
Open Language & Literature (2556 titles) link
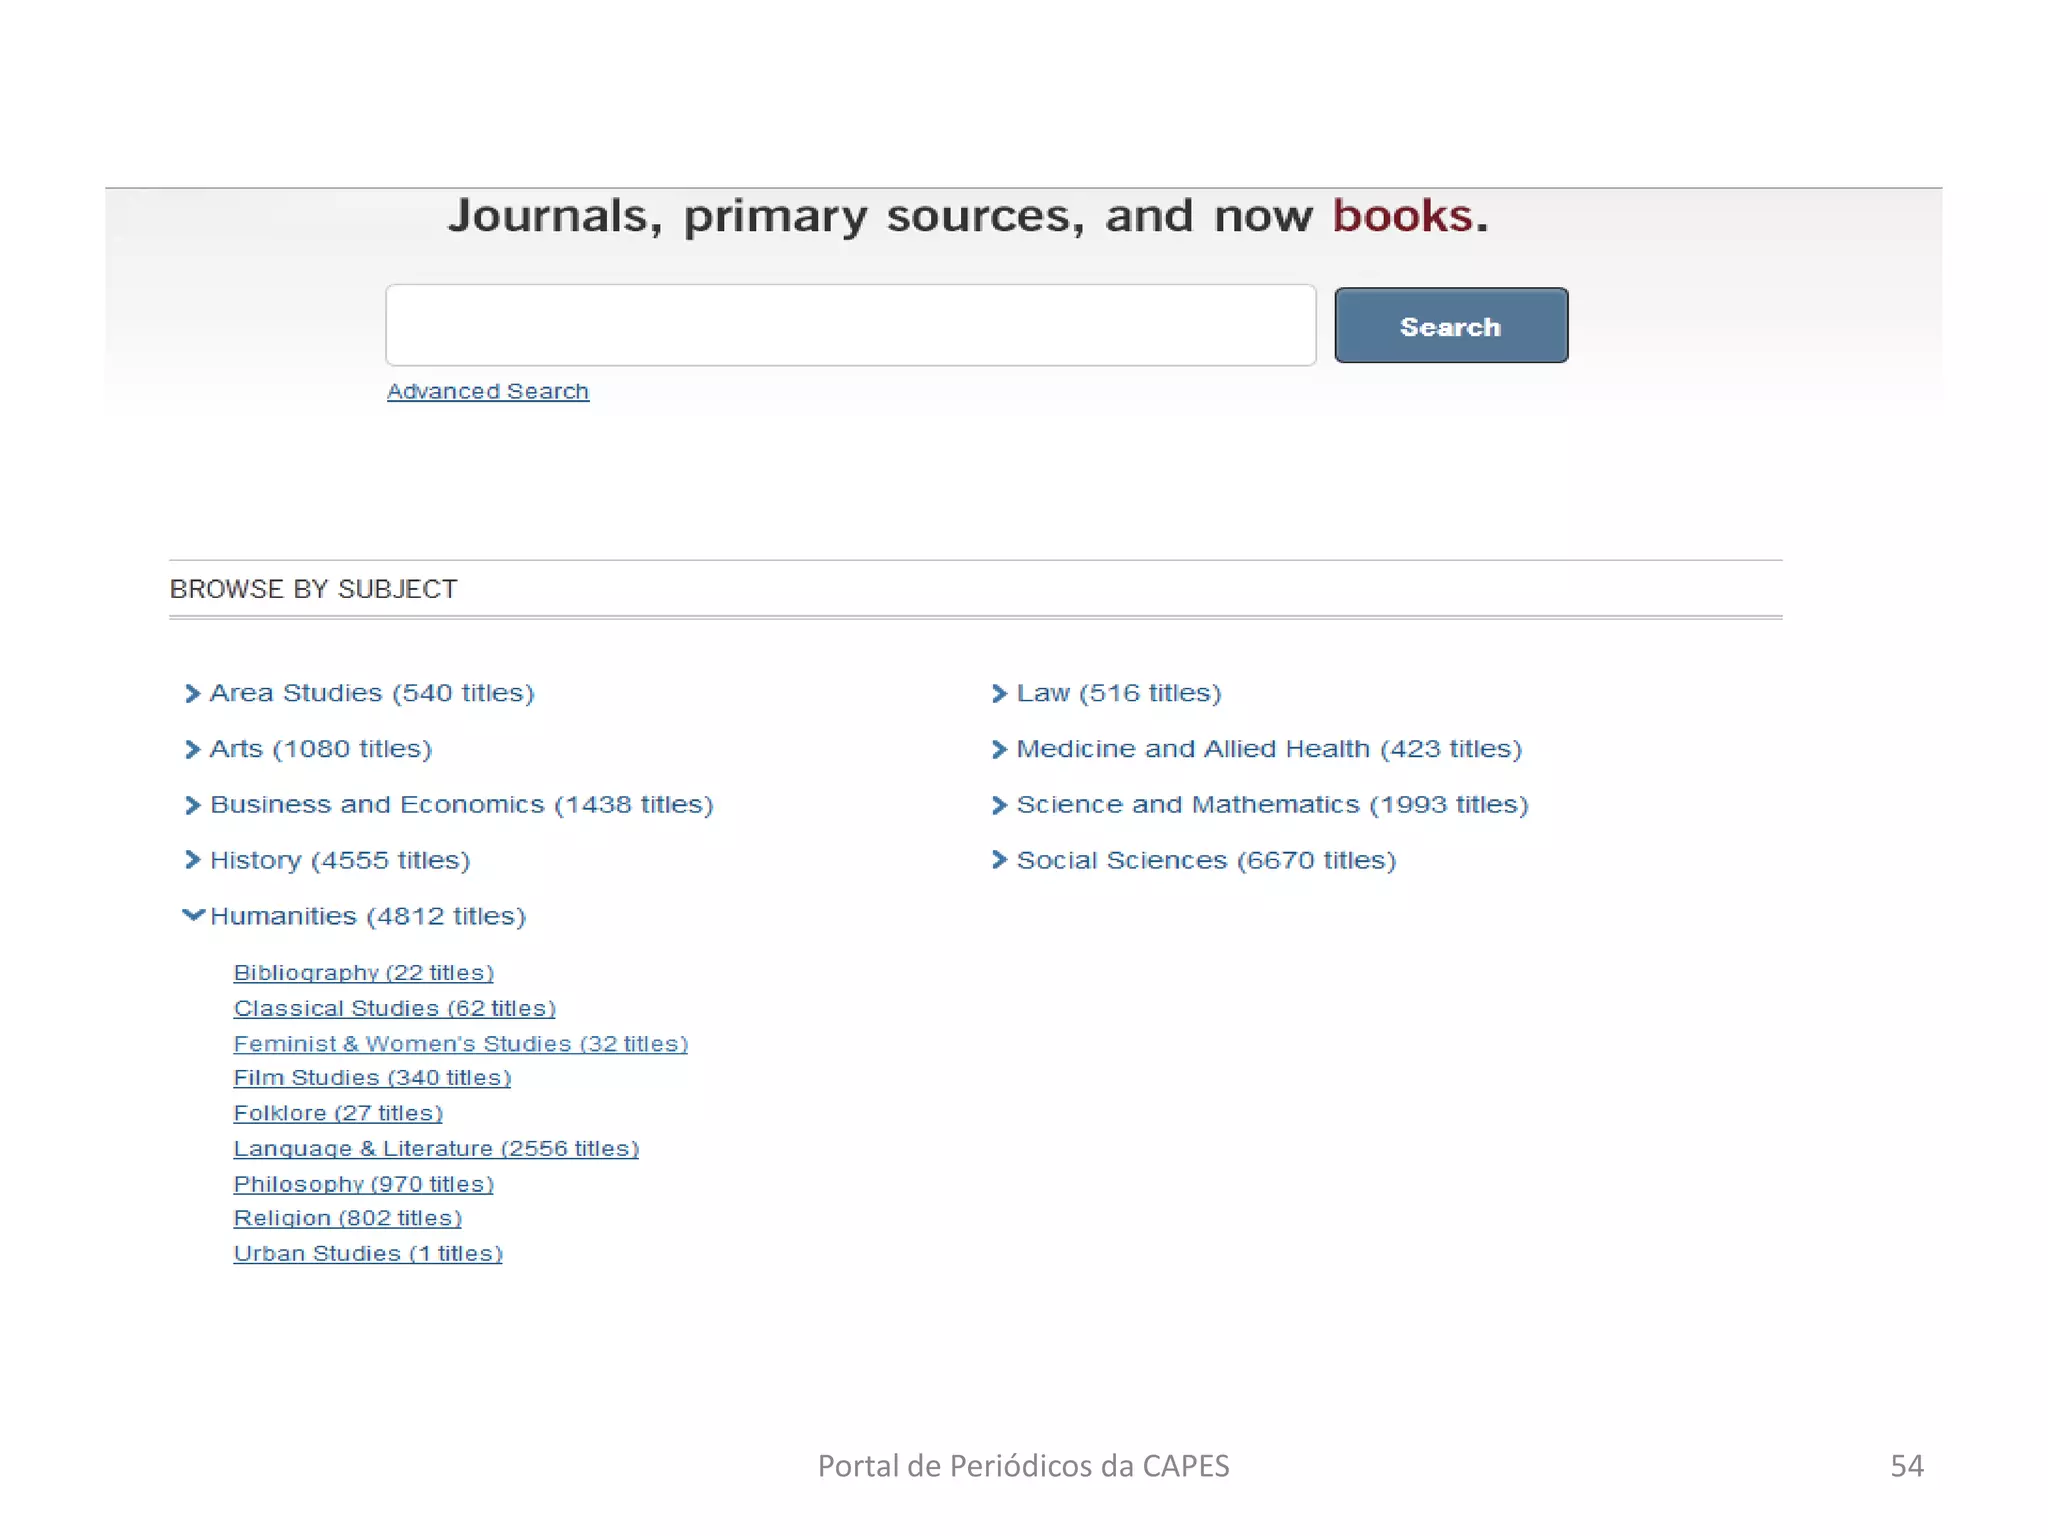tap(436, 1149)
